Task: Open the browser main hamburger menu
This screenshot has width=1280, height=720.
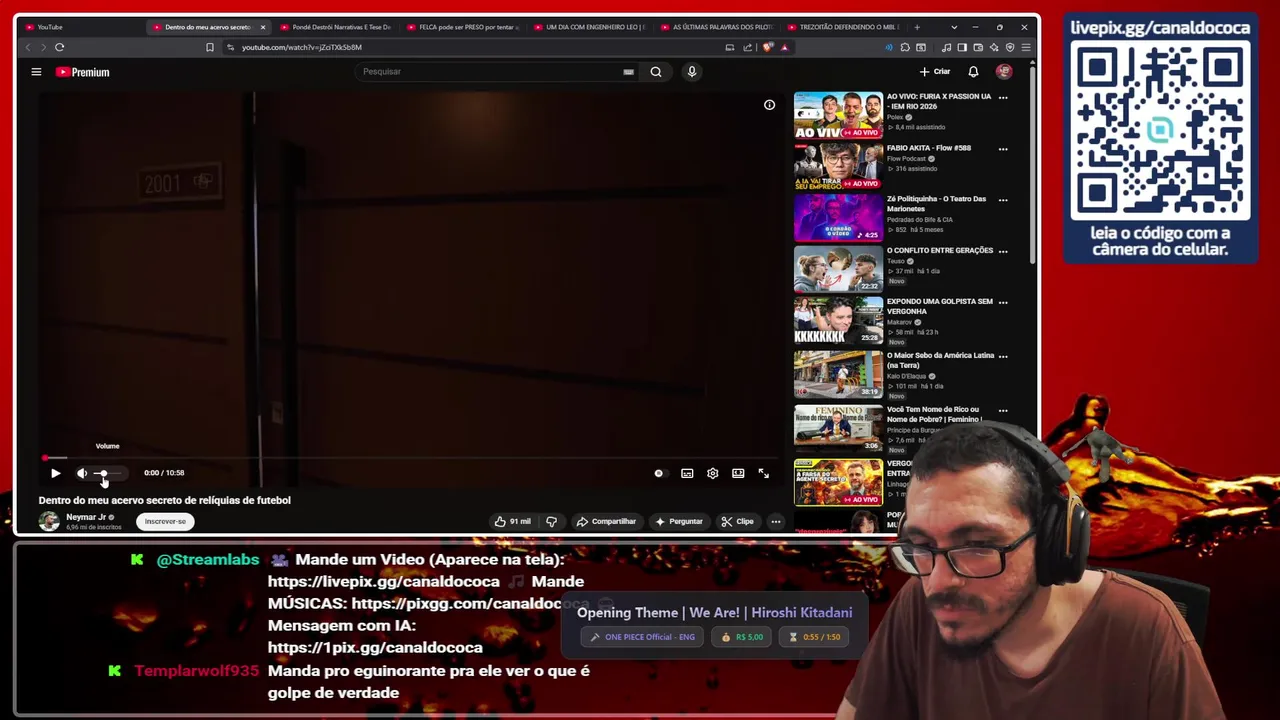Action: (1026, 47)
